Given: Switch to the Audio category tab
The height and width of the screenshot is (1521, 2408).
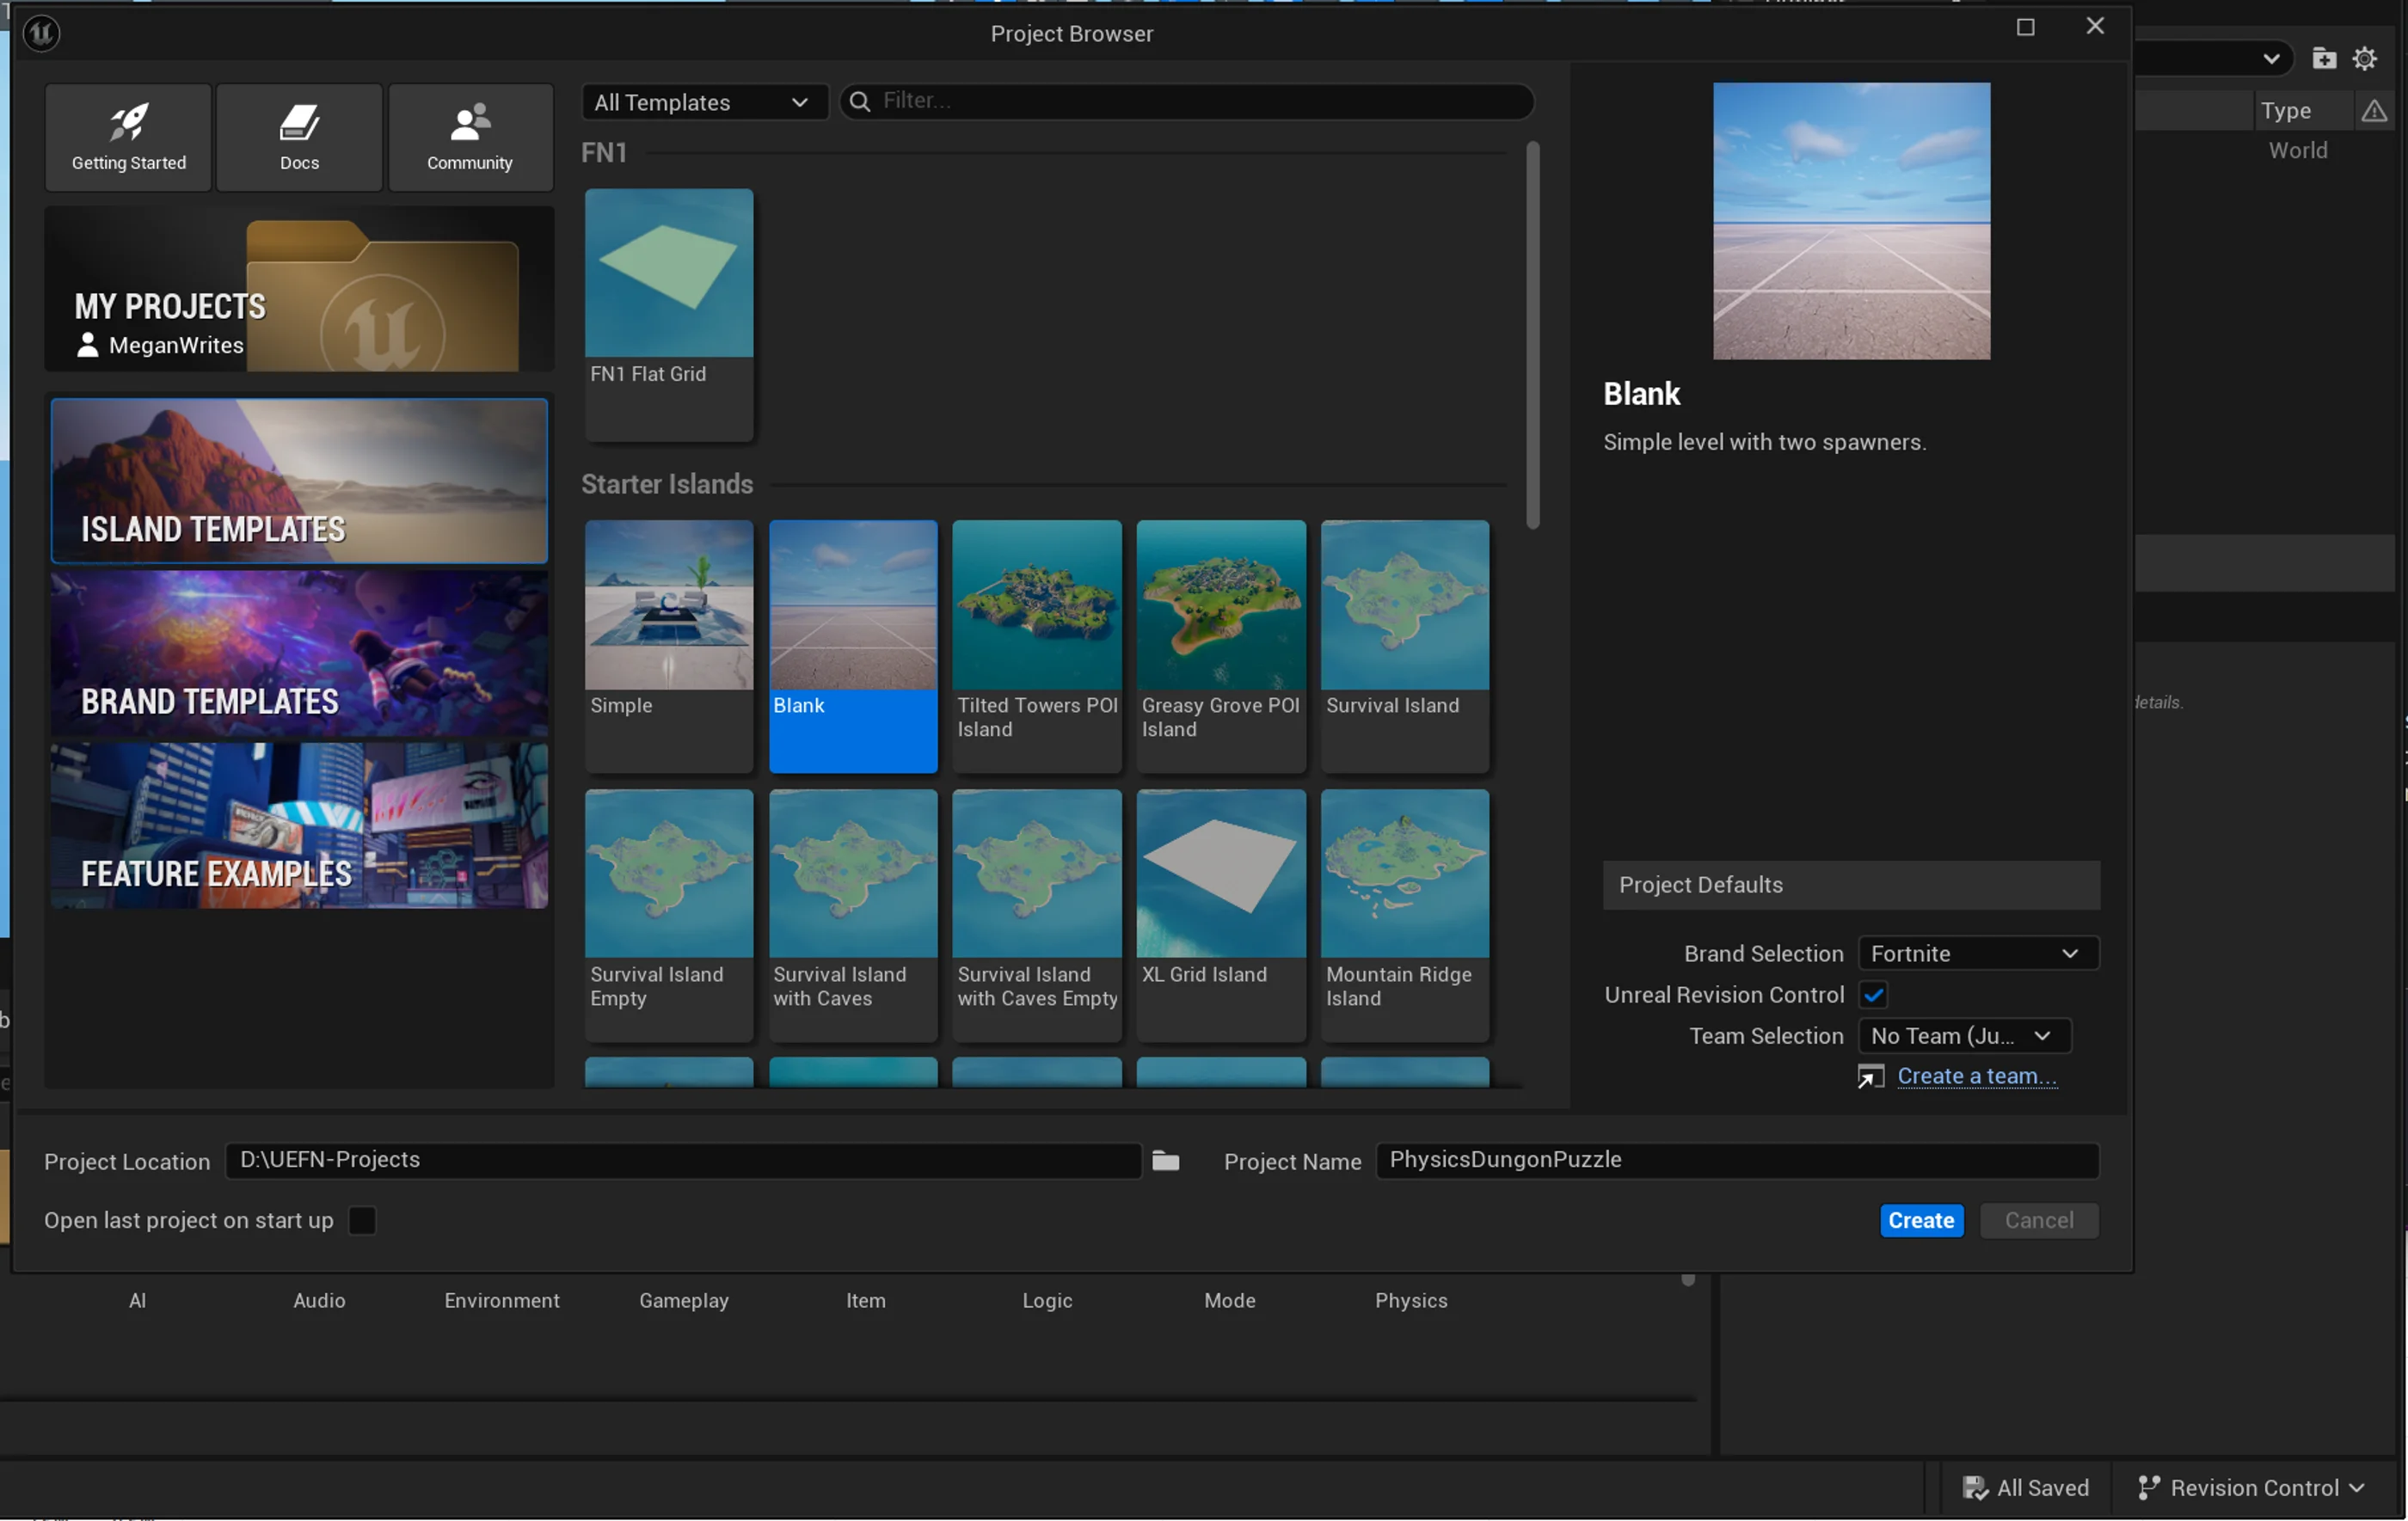Looking at the screenshot, I should [319, 1300].
